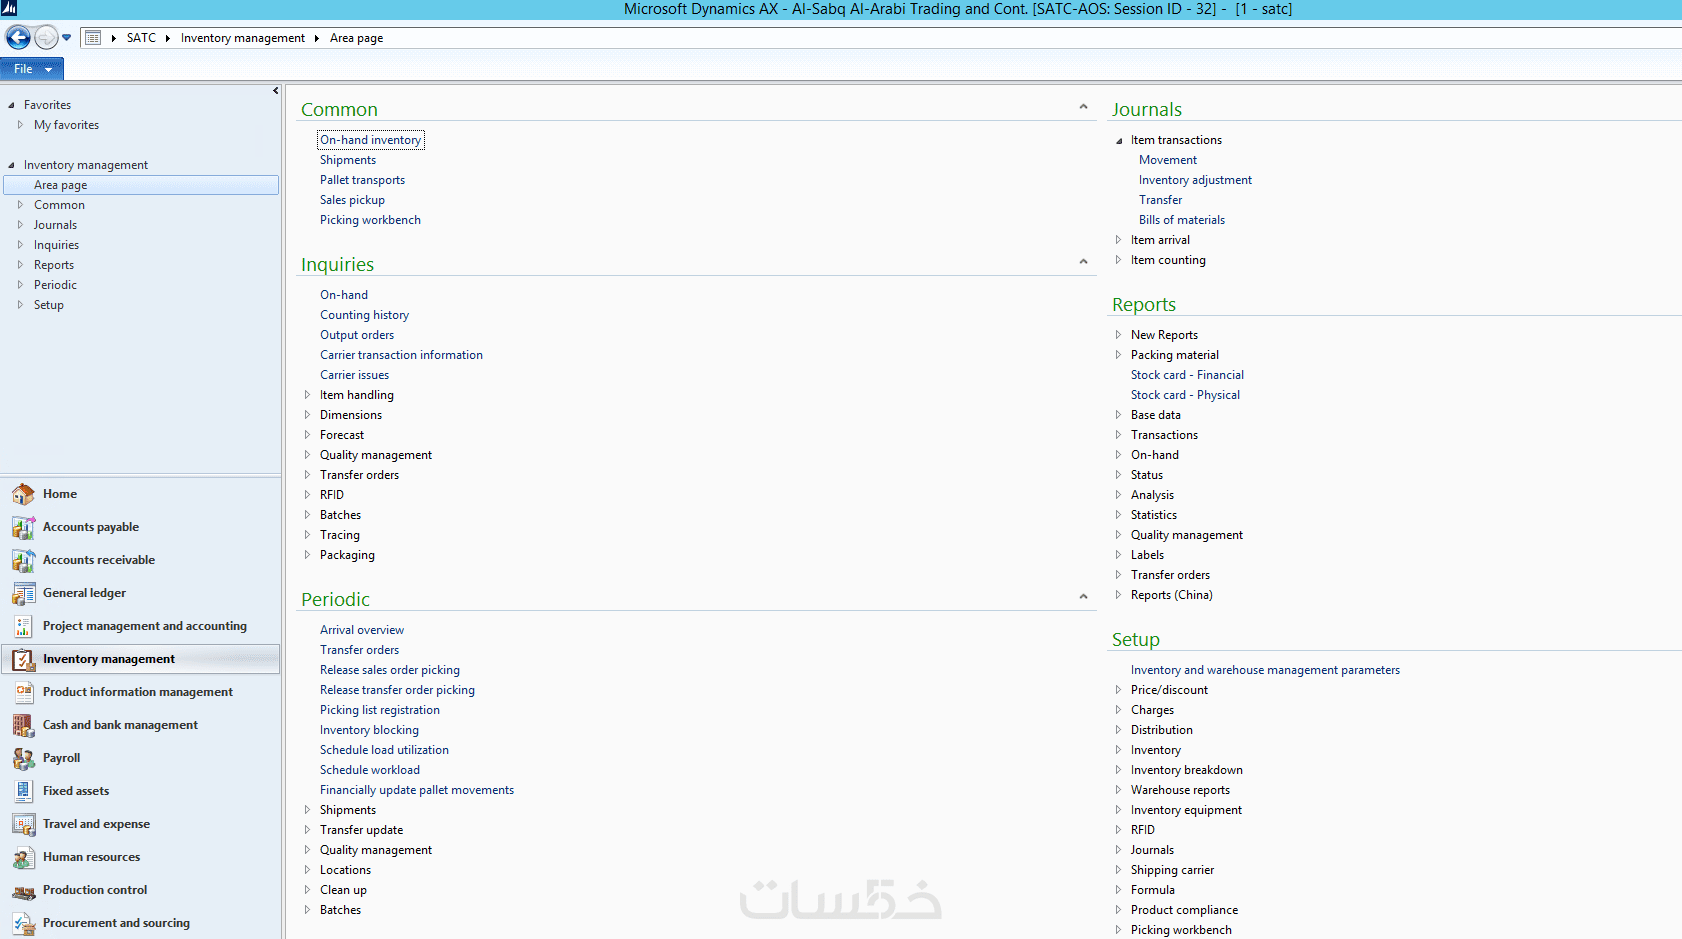This screenshot has width=1682, height=939.
Task: Open On-hand inventory link
Action: coord(371,140)
